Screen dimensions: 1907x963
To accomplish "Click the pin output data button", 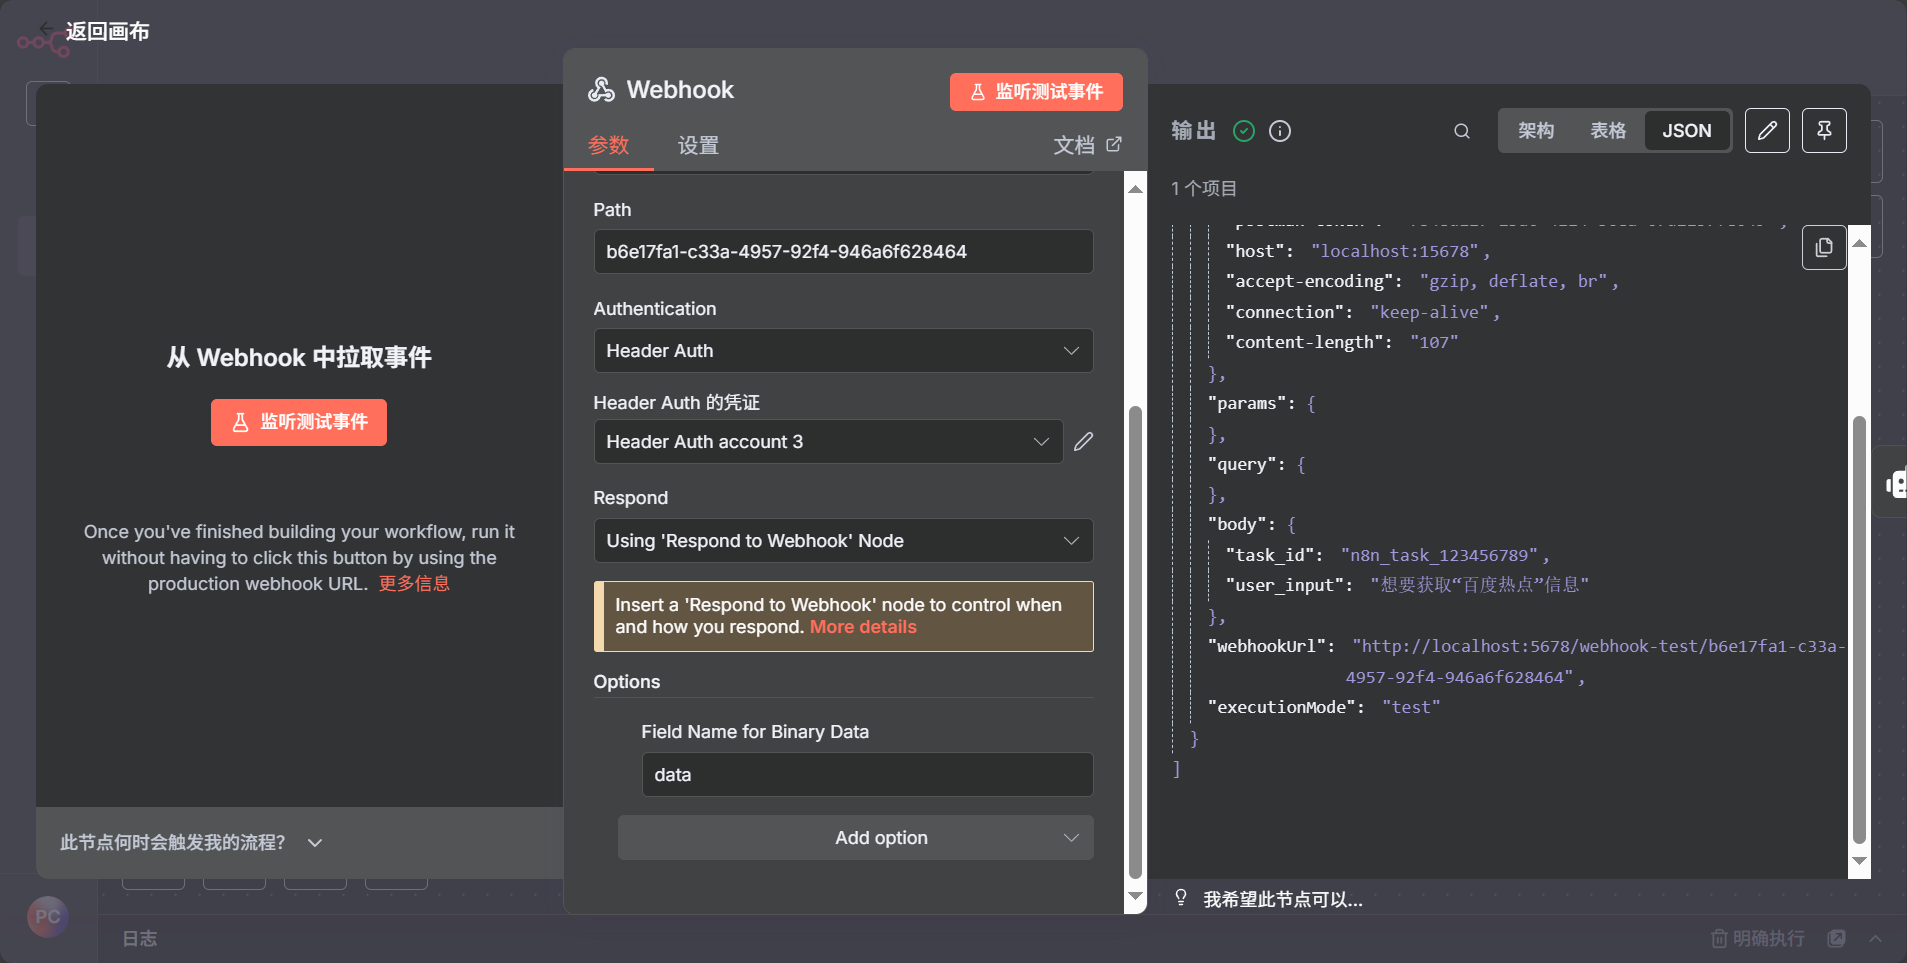I will [1824, 131].
